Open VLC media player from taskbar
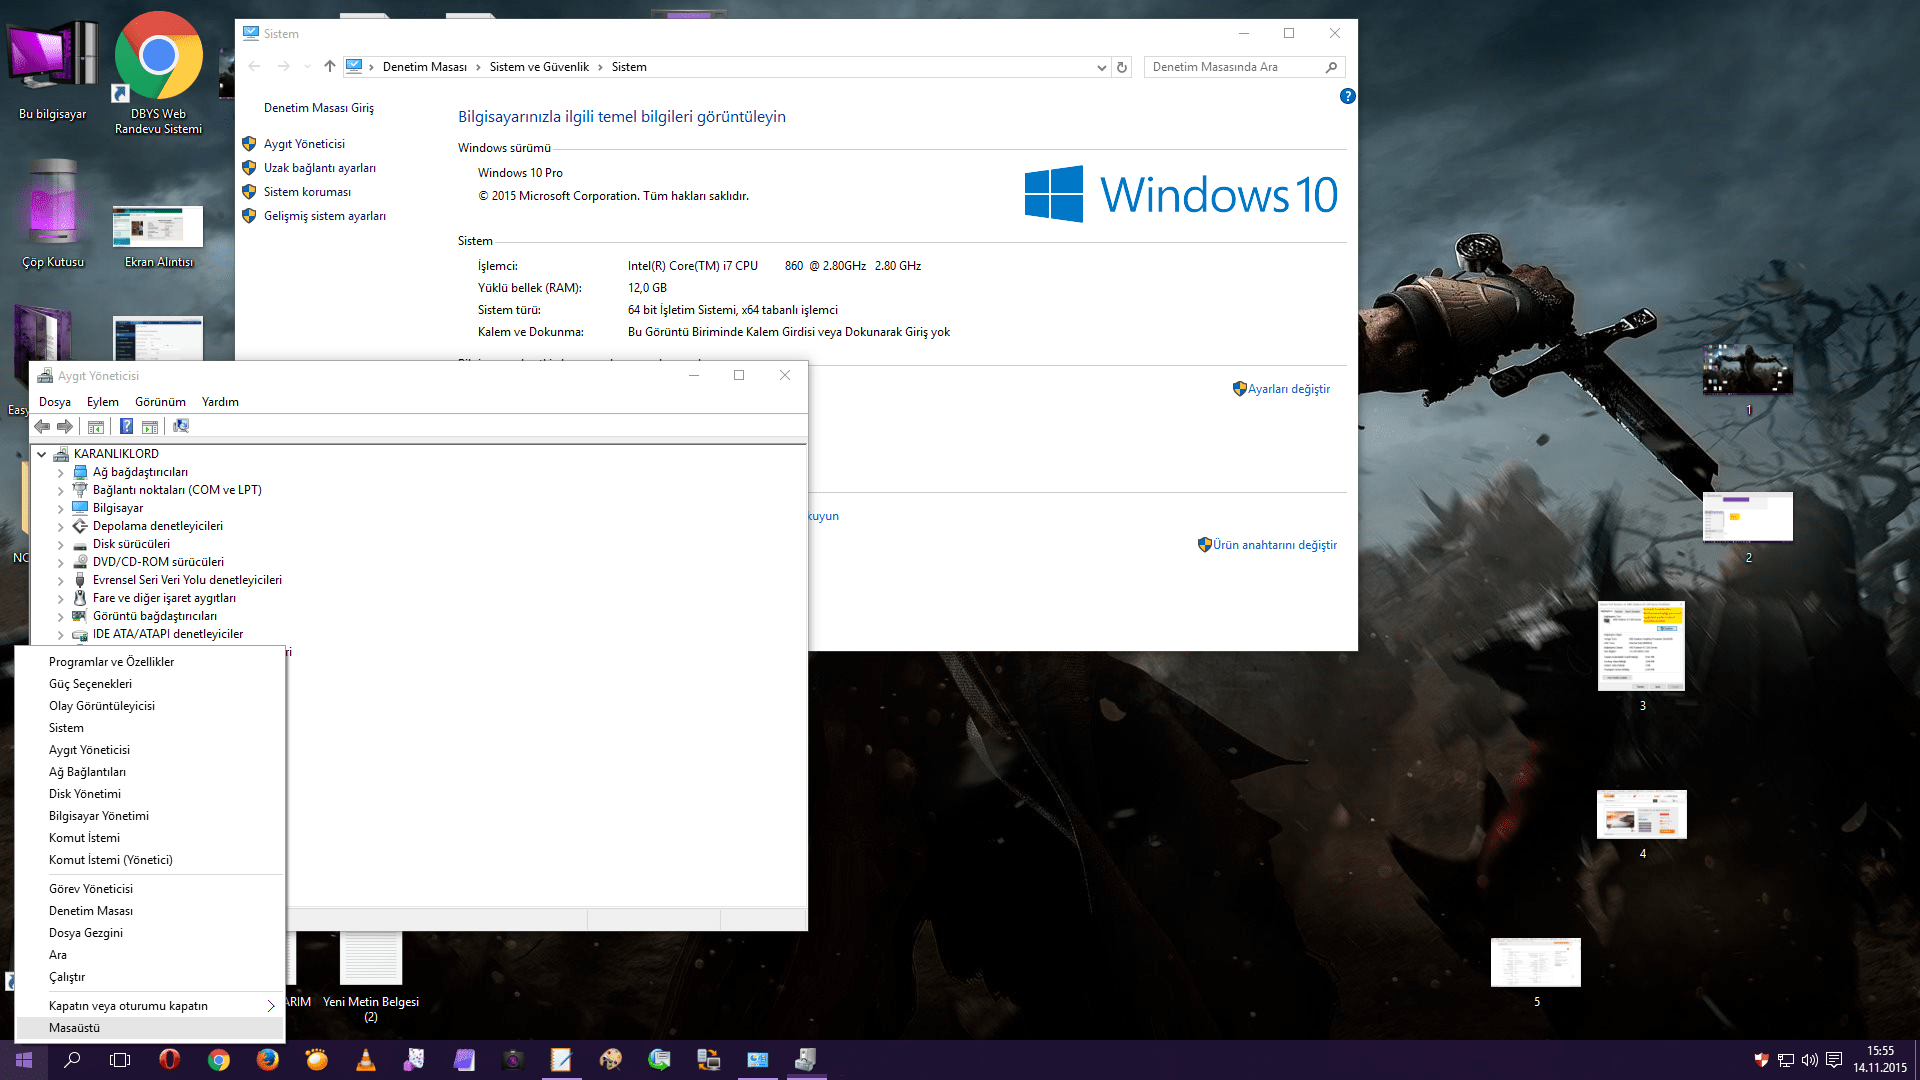The width and height of the screenshot is (1920, 1080). point(366,1060)
